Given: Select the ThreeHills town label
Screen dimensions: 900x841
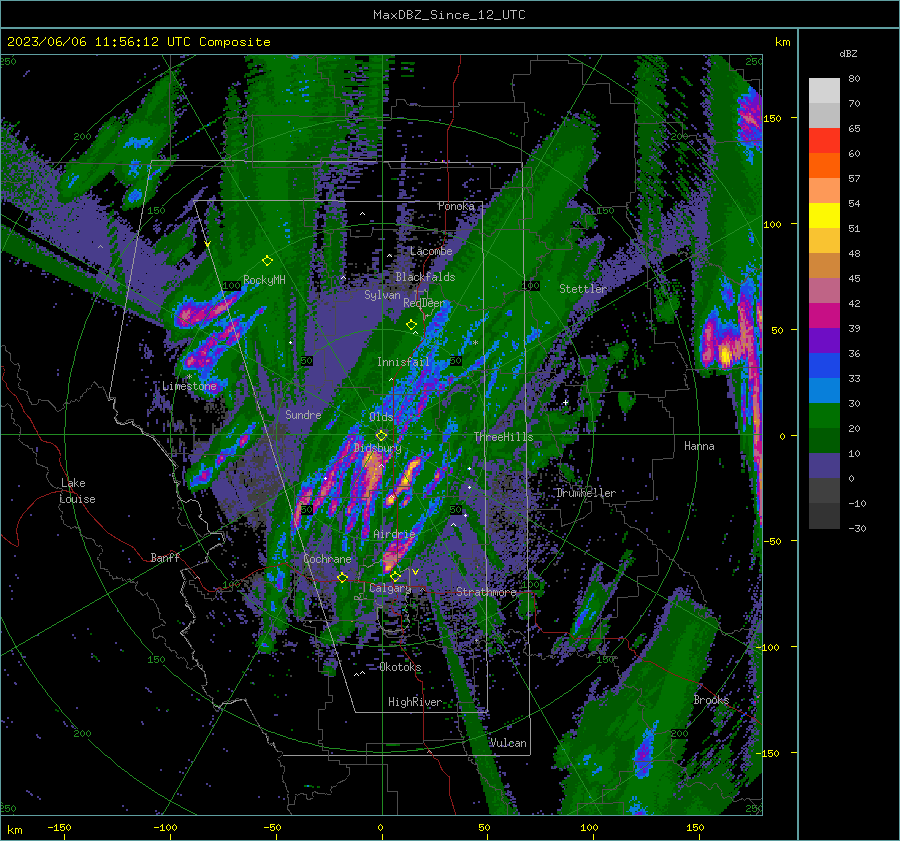Looking at the screenshot, I should tap(503, 437).
